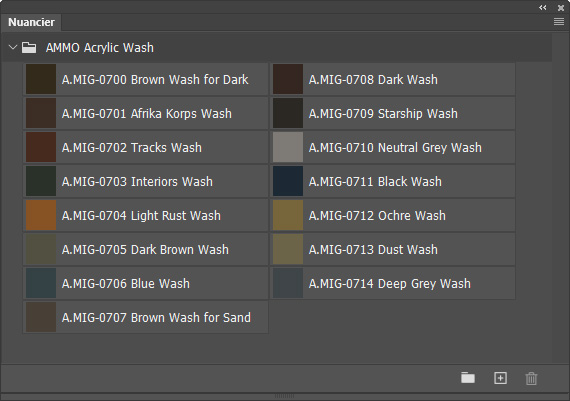The height and width of the screenshot is (401, 570).
Task: Pick A.MIG-0708 Dark Wash color swatch
Action: pos(288,79)
